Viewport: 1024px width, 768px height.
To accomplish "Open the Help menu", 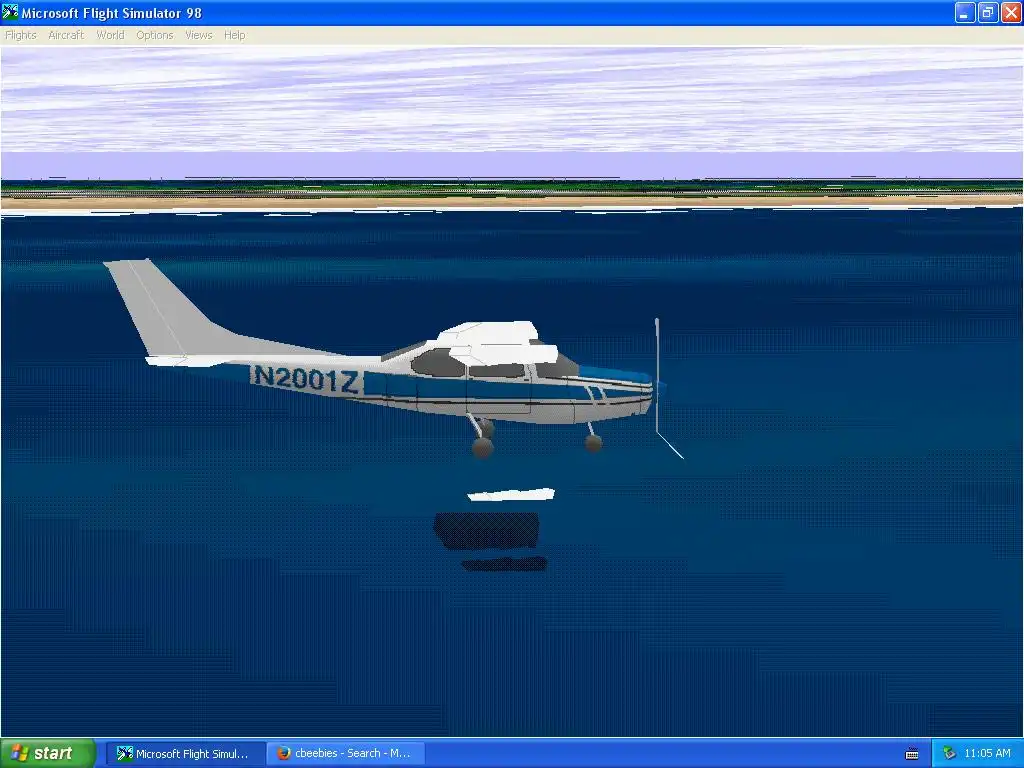I will pos(234,35).
